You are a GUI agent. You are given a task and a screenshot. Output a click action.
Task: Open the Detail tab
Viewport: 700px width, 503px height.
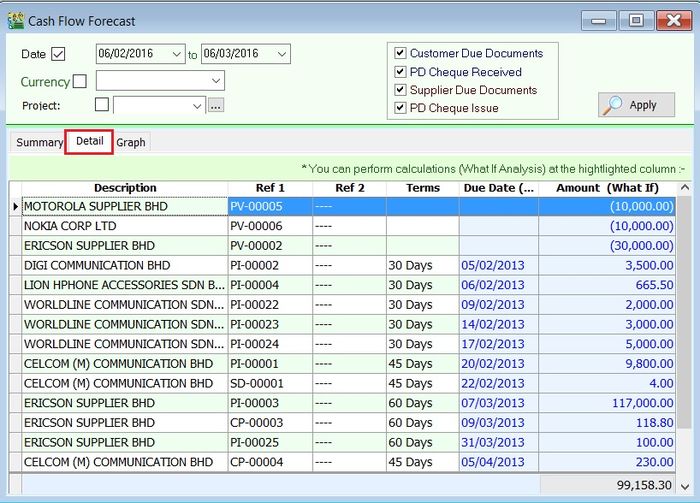[x=89, y=141]
